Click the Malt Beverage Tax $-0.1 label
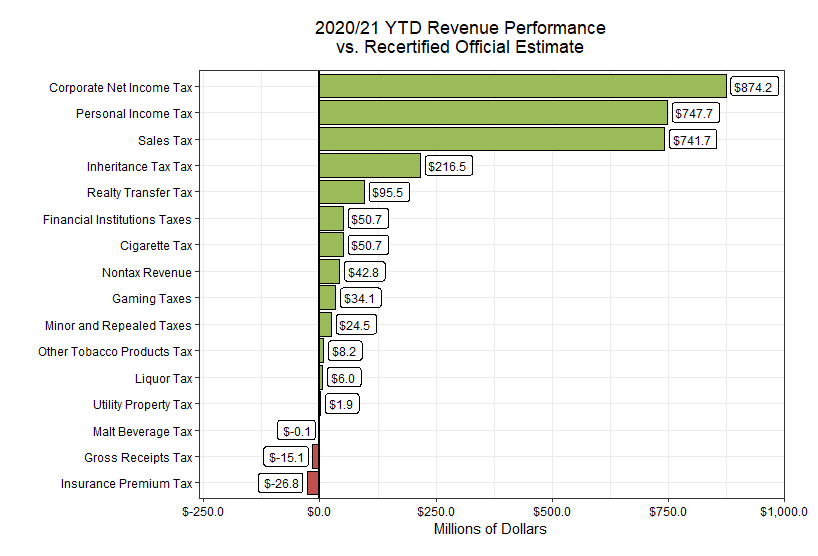 [x=297, y=431]
